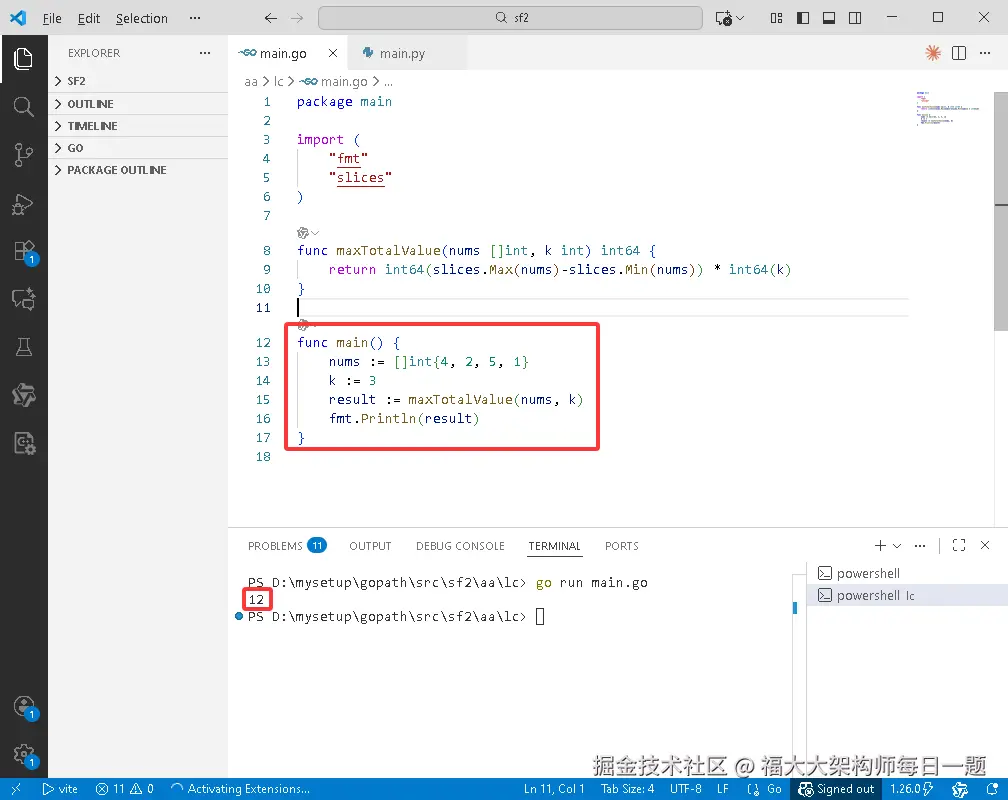Screen dimensions: 1008x800
Task: Click the 'Signed out' Copilot status
Action: pos(836,789)
